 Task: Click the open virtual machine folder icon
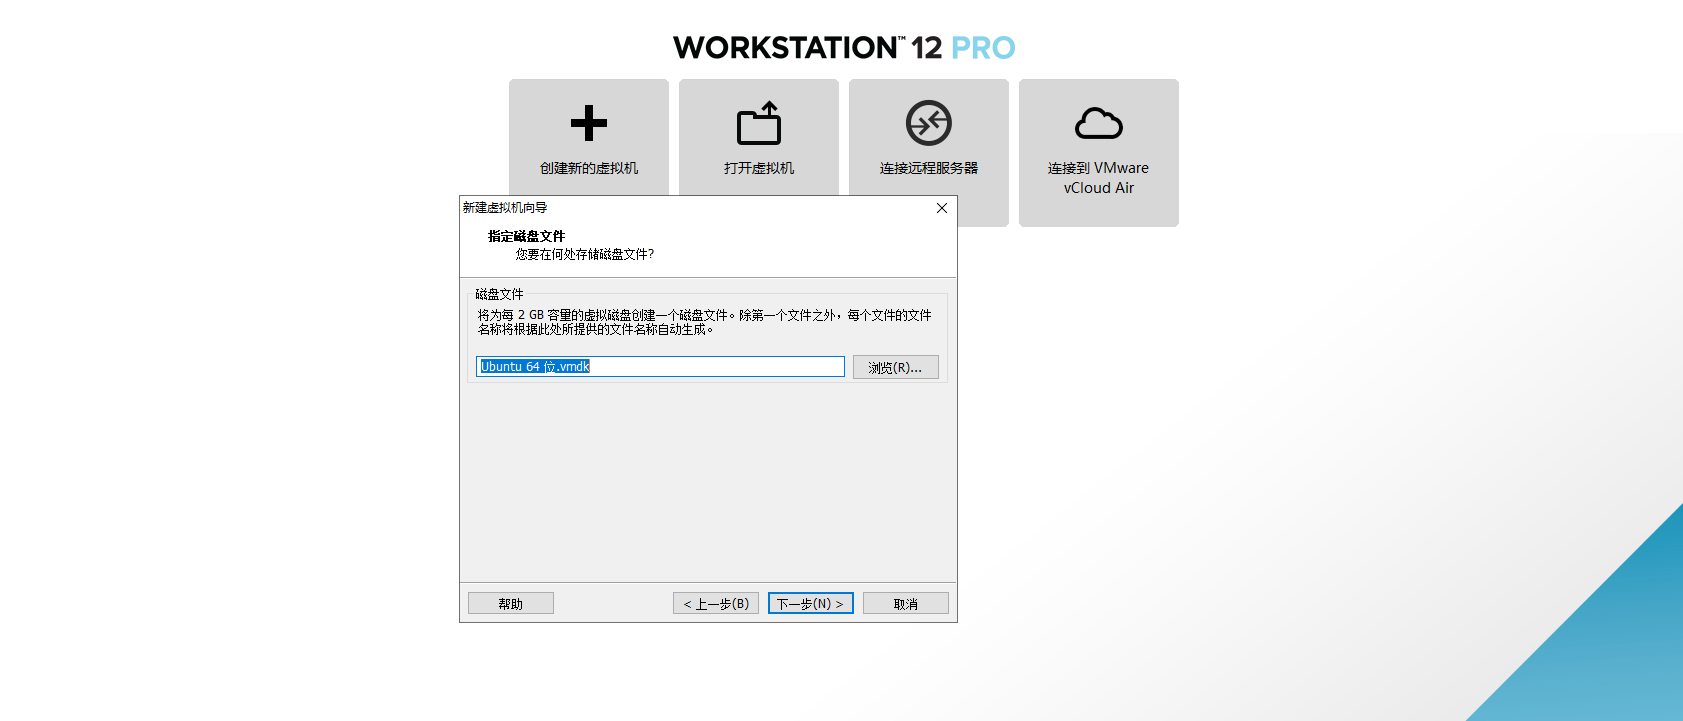click(x=759, y=123)
